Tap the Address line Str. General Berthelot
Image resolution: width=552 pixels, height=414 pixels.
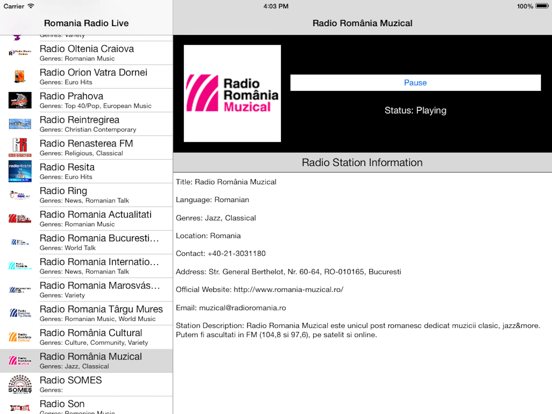click(288, 271)
